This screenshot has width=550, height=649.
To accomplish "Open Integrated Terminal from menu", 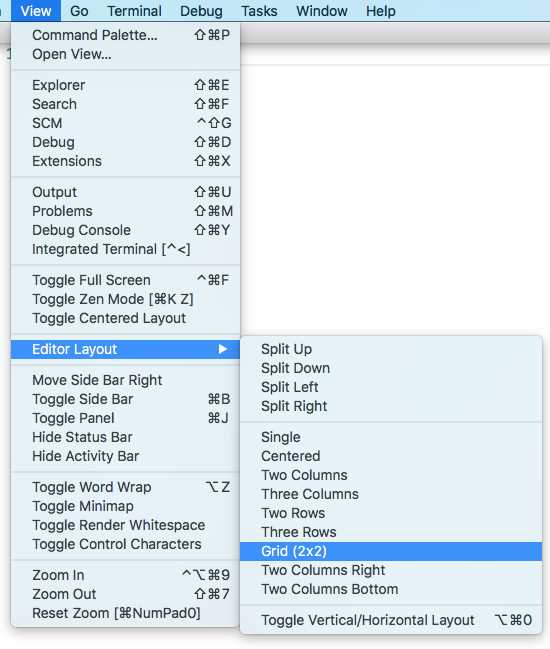I will [125, 249].
